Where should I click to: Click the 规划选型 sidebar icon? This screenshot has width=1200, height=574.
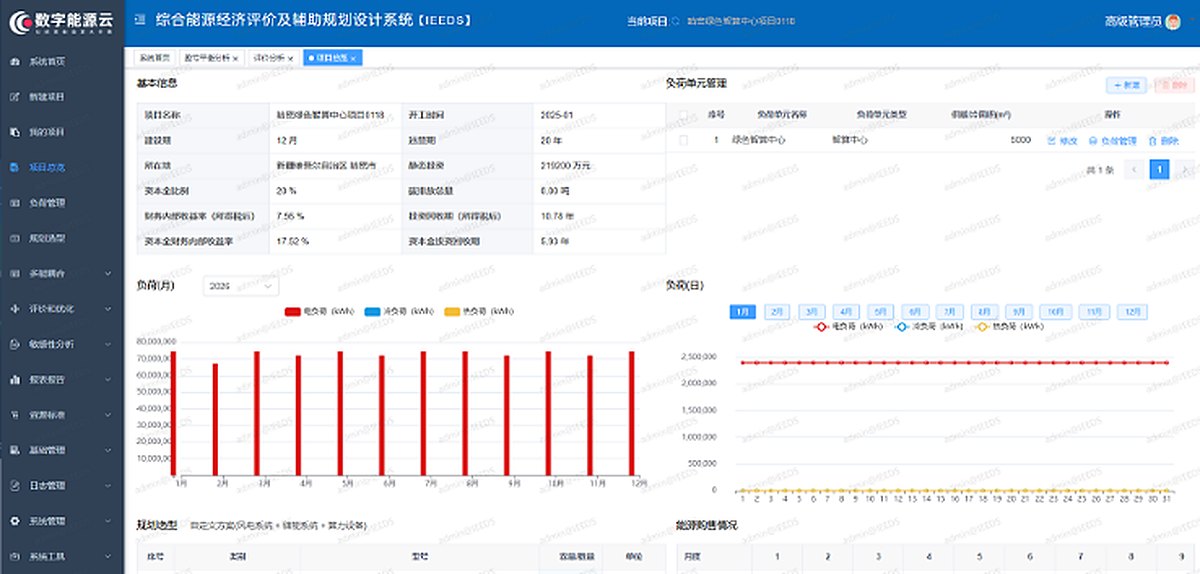pyautogui.click(x=14, y=238)
